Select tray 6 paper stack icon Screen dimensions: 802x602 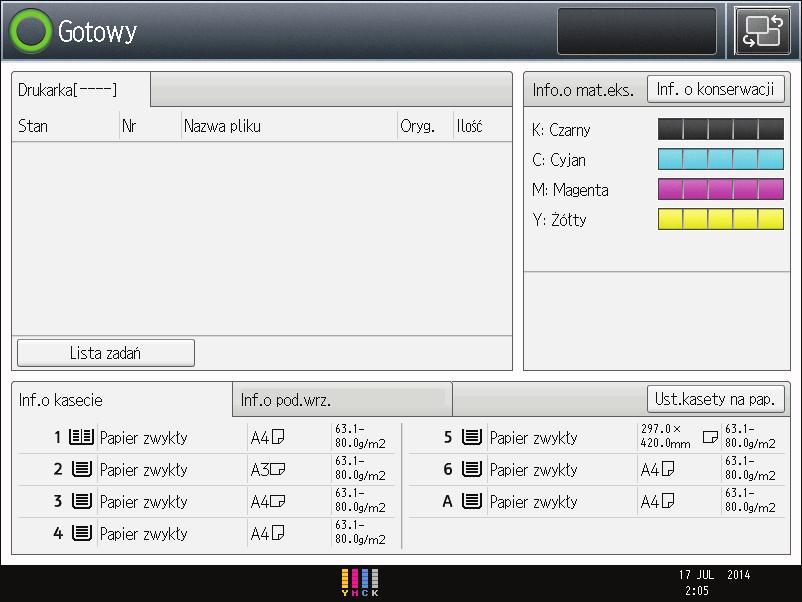coord(472,469)
